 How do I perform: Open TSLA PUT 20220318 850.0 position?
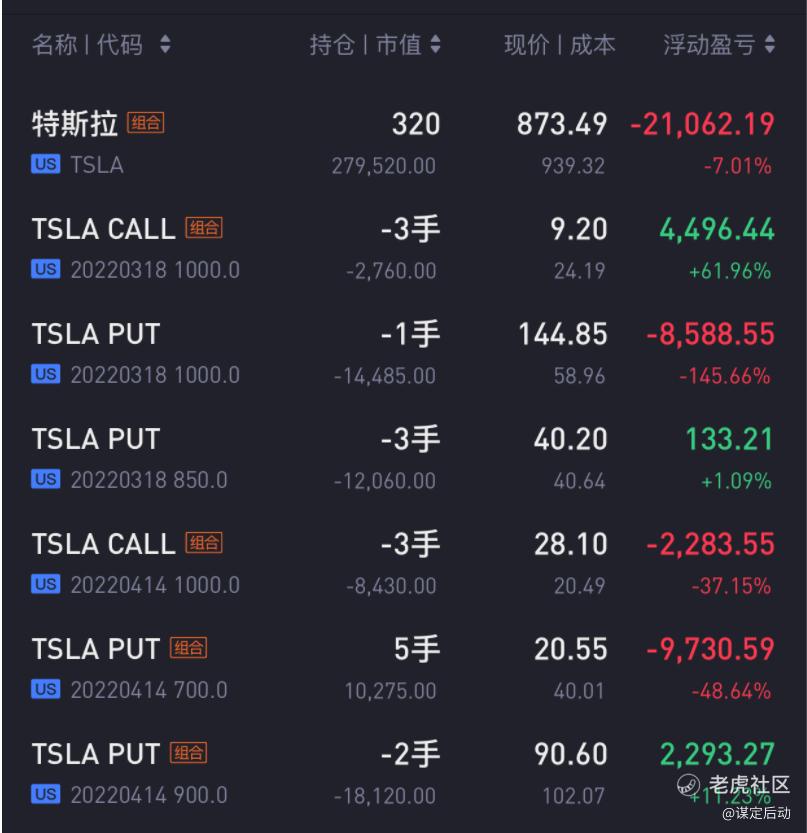403,459
